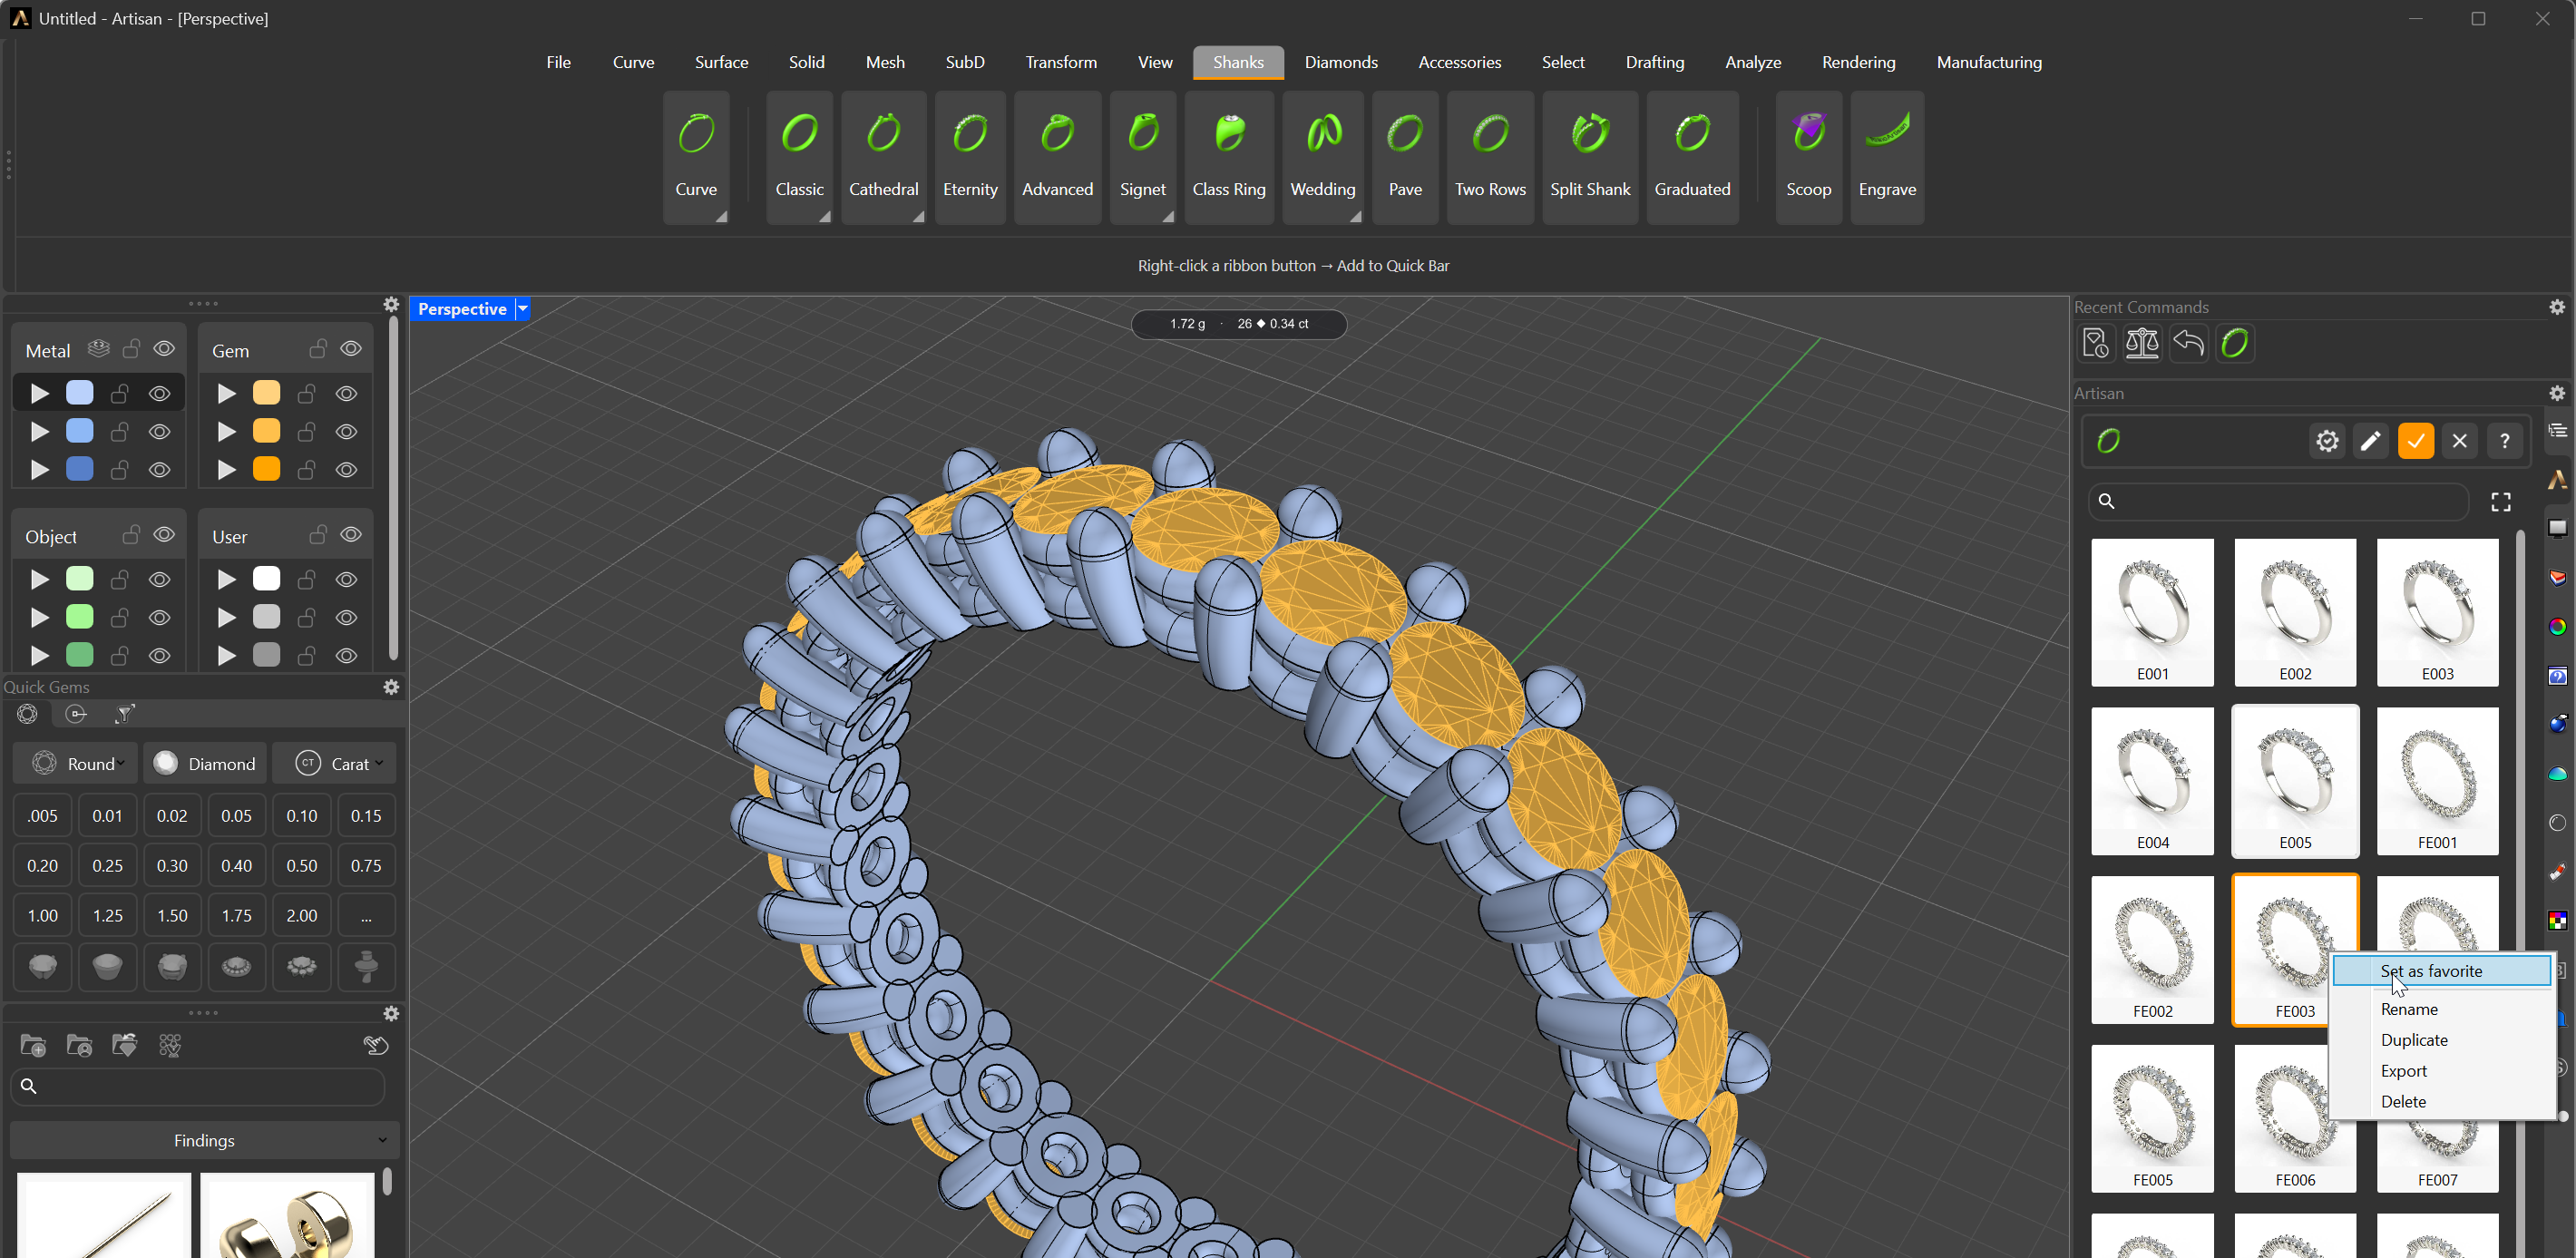Toggle visibility of the Gem layer group
2576x1258 pixels.
coord(351,349)
